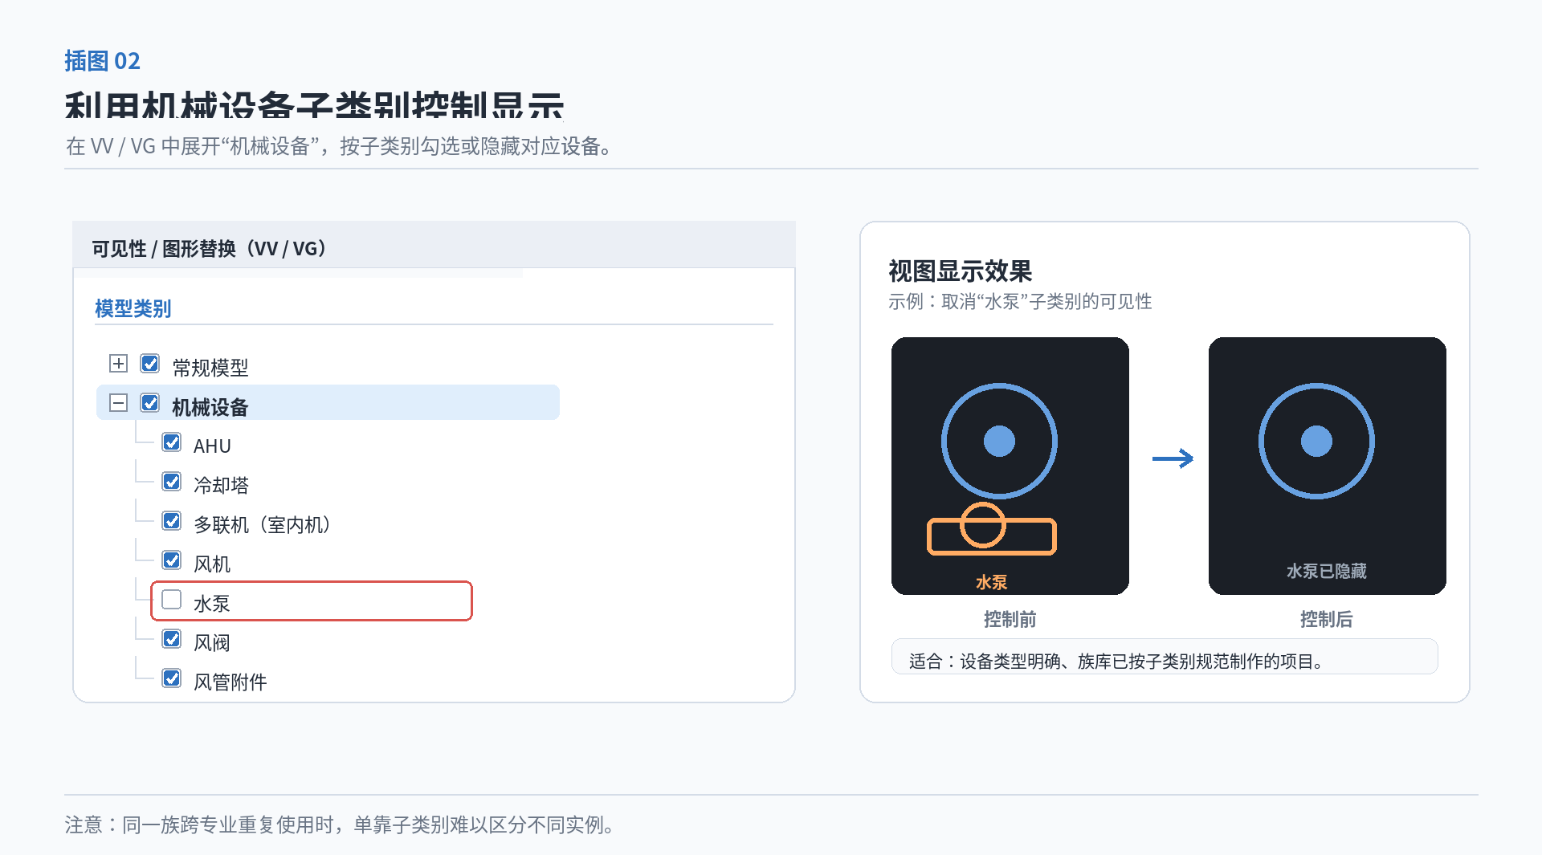Screen dimensions: 1542x855
Task: Click the blue circle equipment in 控制后
Action: pyautogui.click(x=1316, y=441)
